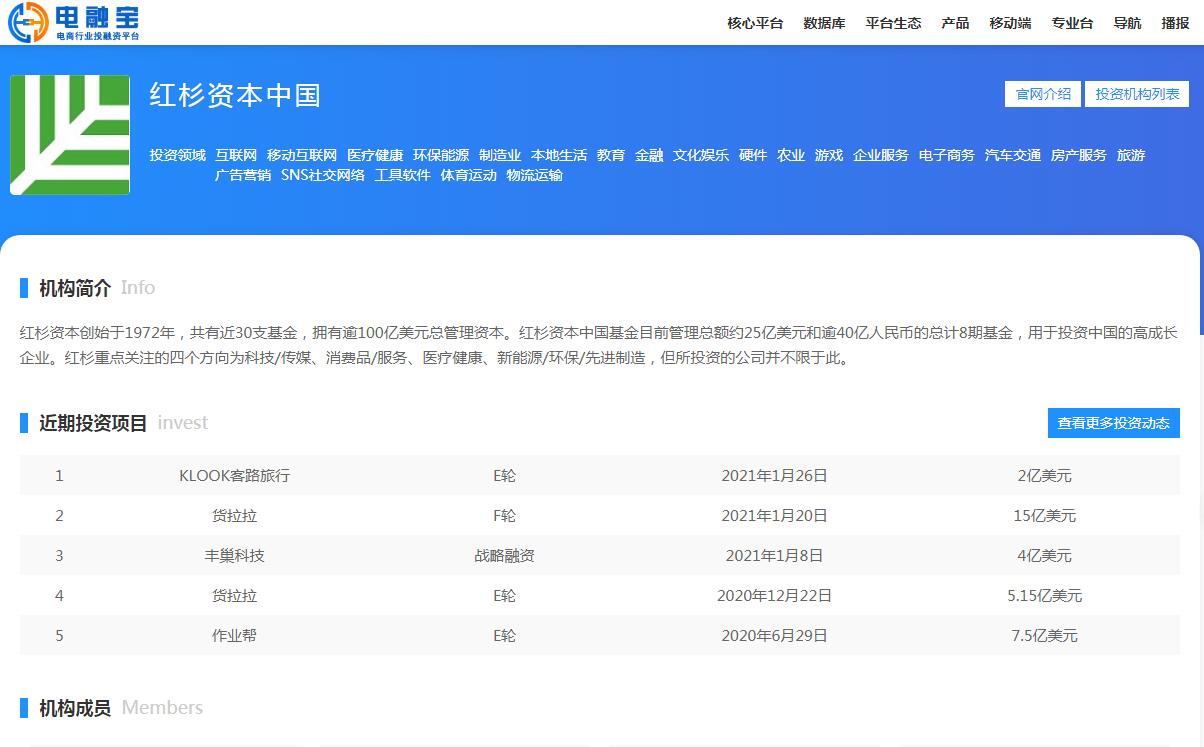1204x747 pixels.
Task: Click the date 2020年6月29日
Action: pos(775,635)
